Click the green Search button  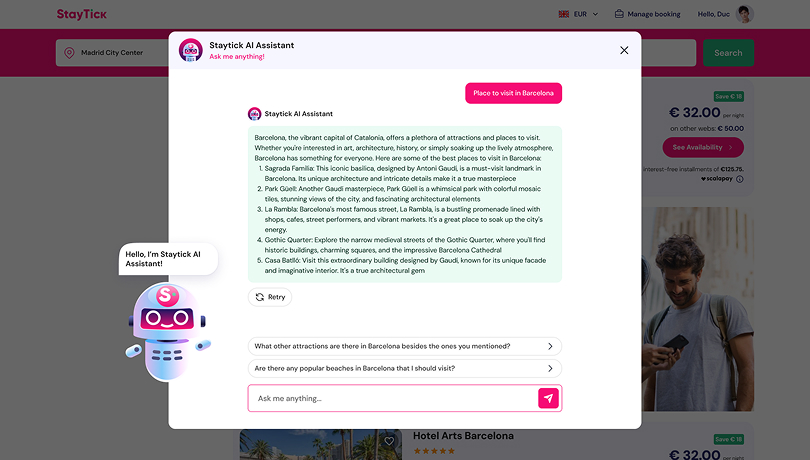pos(728,53)
